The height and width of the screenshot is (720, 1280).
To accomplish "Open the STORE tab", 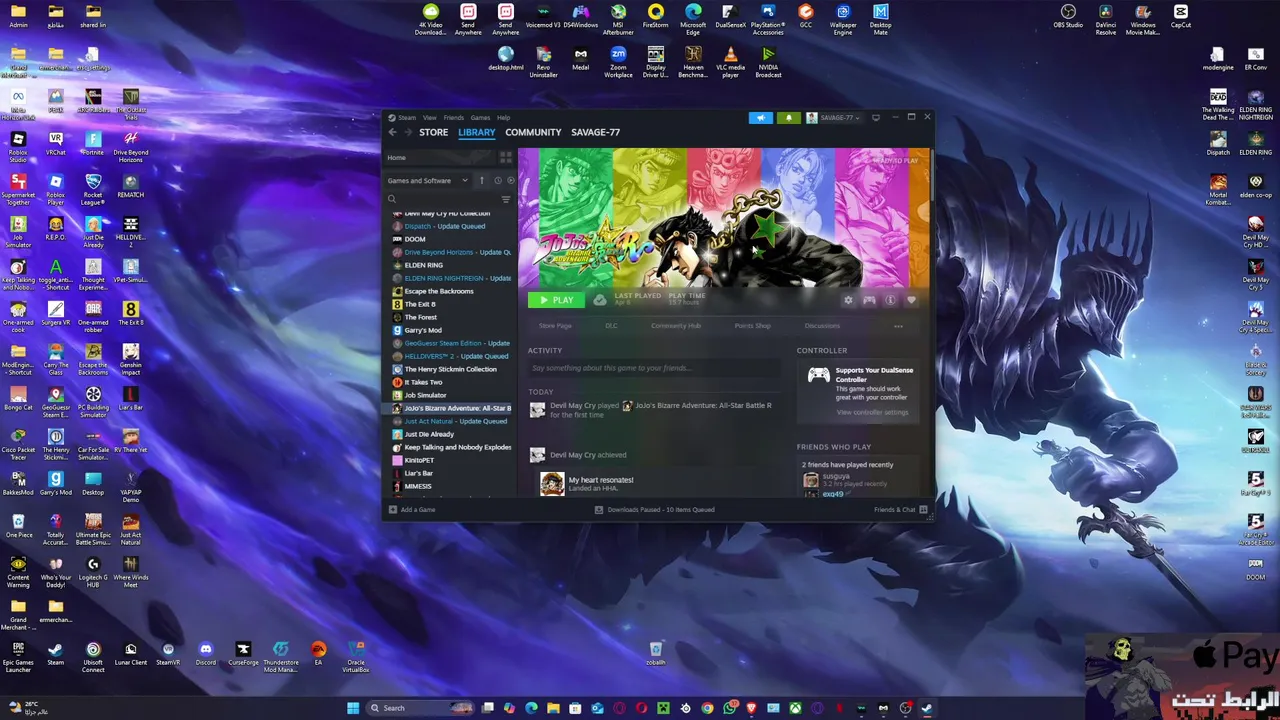I will [x=433, y=132].
